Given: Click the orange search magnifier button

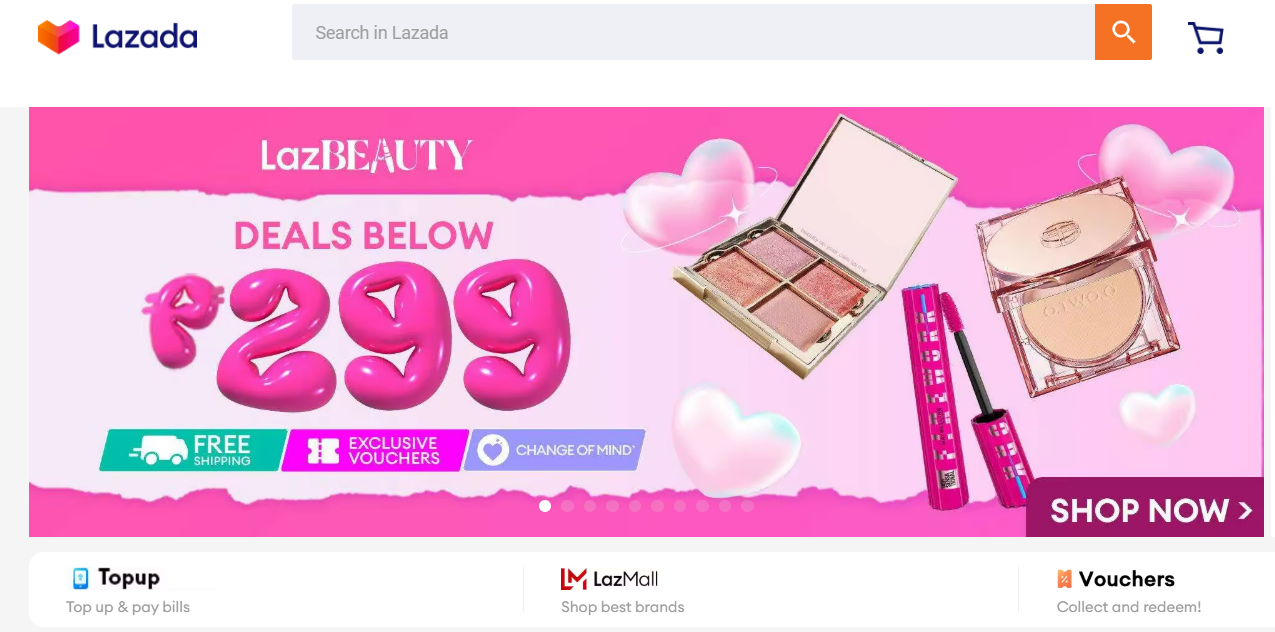Looking at the screenshot, I should point(1123,32).
